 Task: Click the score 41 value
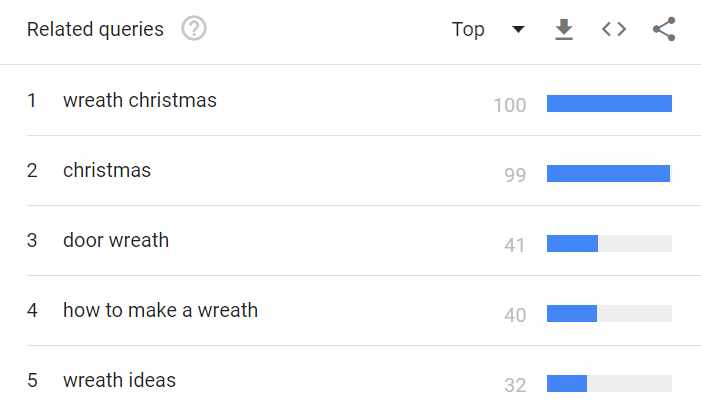click(x=515, y=245)
